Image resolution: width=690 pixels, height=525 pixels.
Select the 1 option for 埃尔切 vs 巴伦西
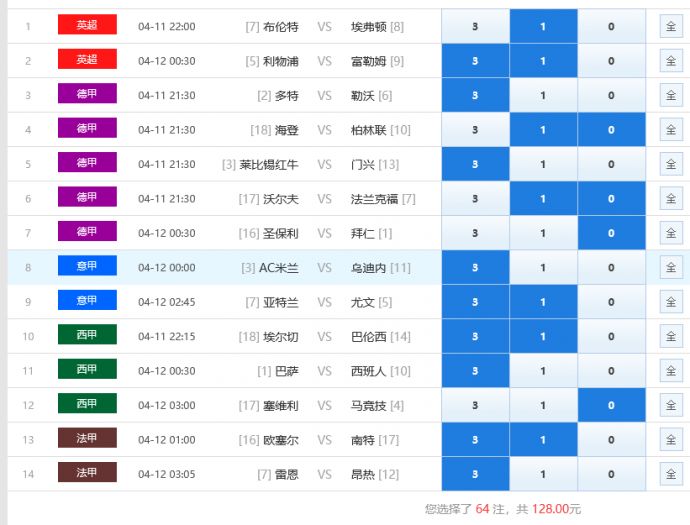click(543, 337)
